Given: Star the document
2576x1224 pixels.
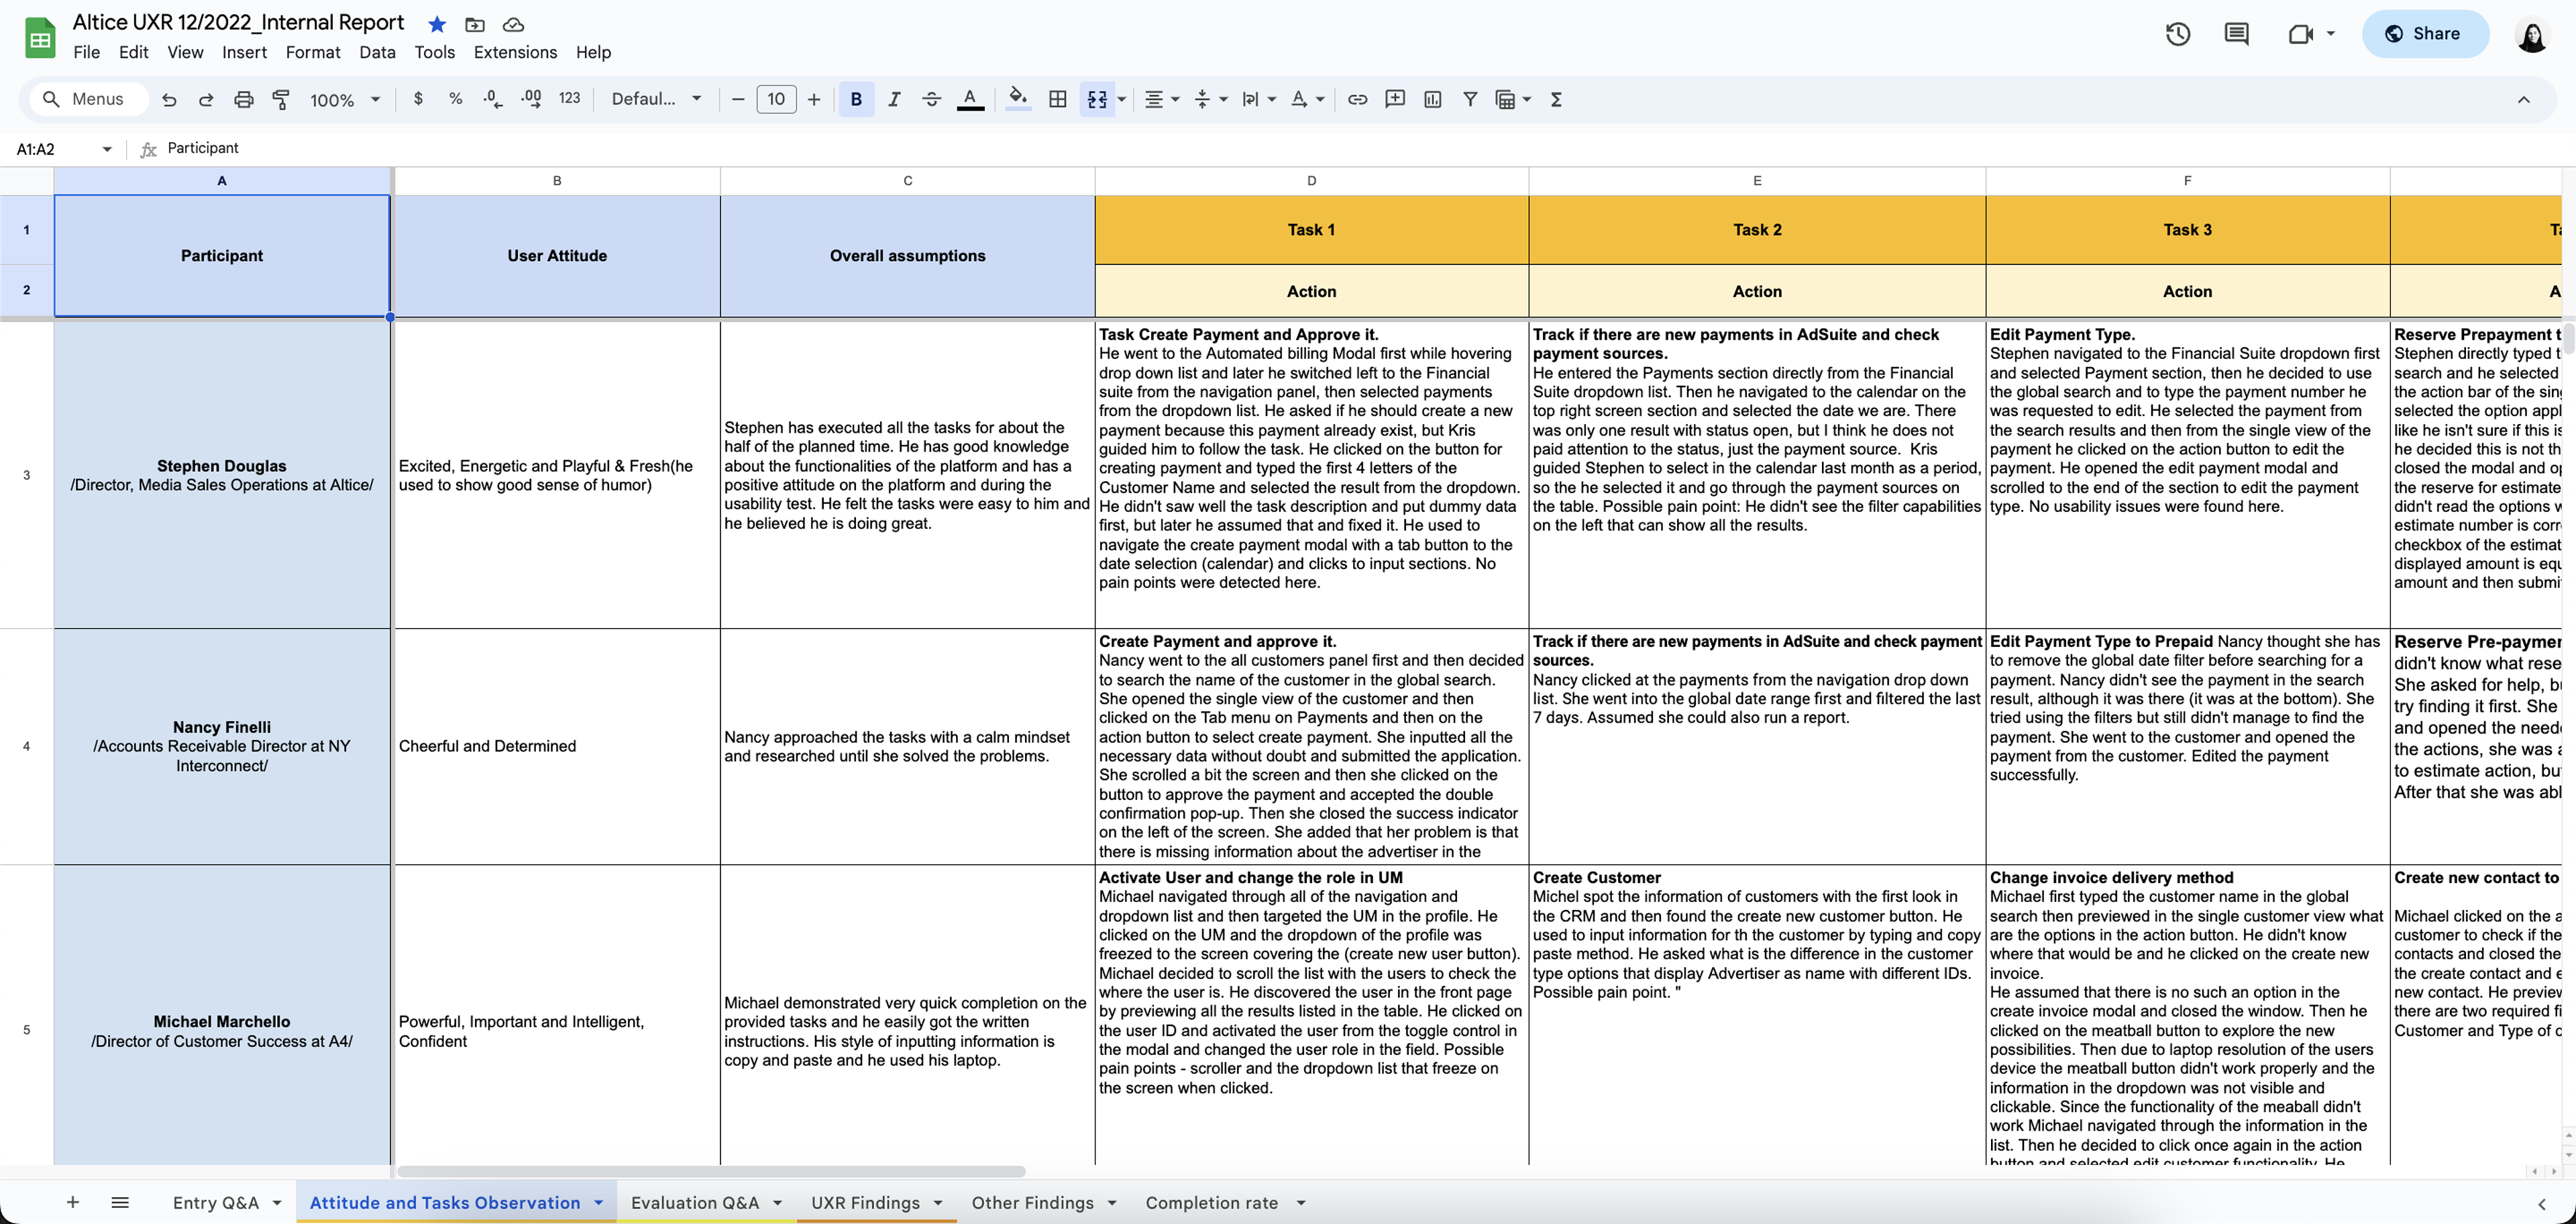Looking at the screenshot, I should coord(437,24).
